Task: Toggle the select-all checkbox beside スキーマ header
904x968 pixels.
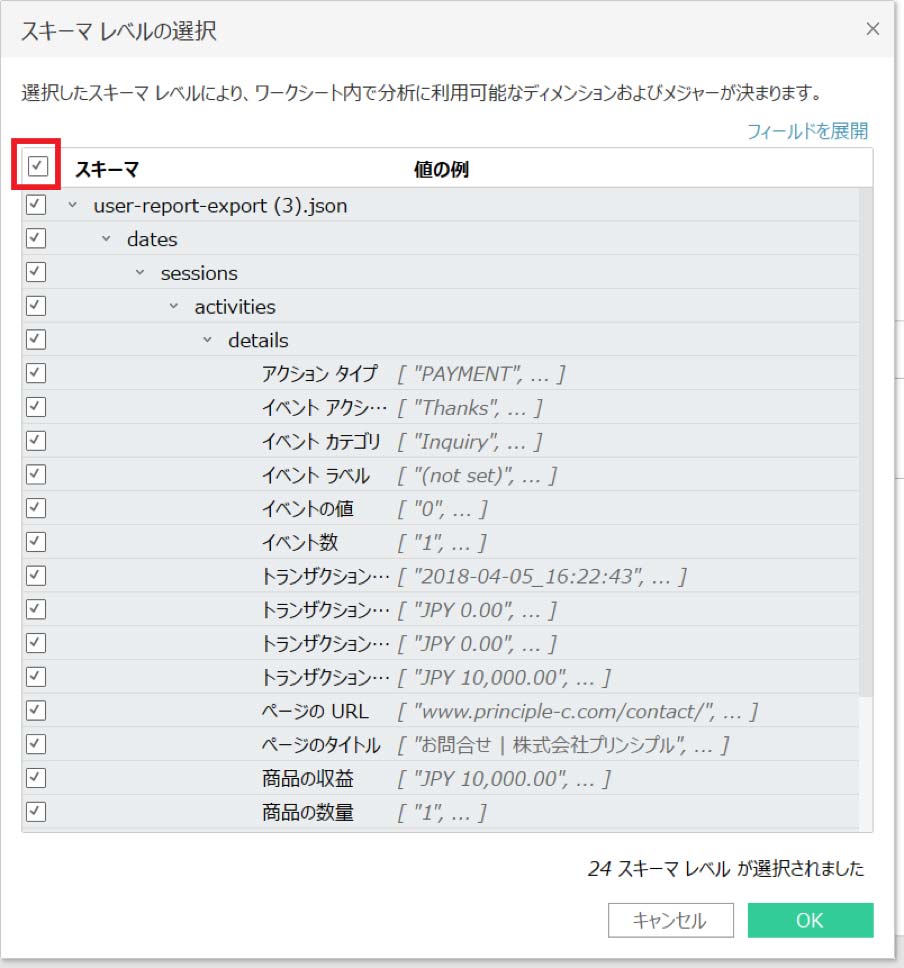Action: [37, 167]
